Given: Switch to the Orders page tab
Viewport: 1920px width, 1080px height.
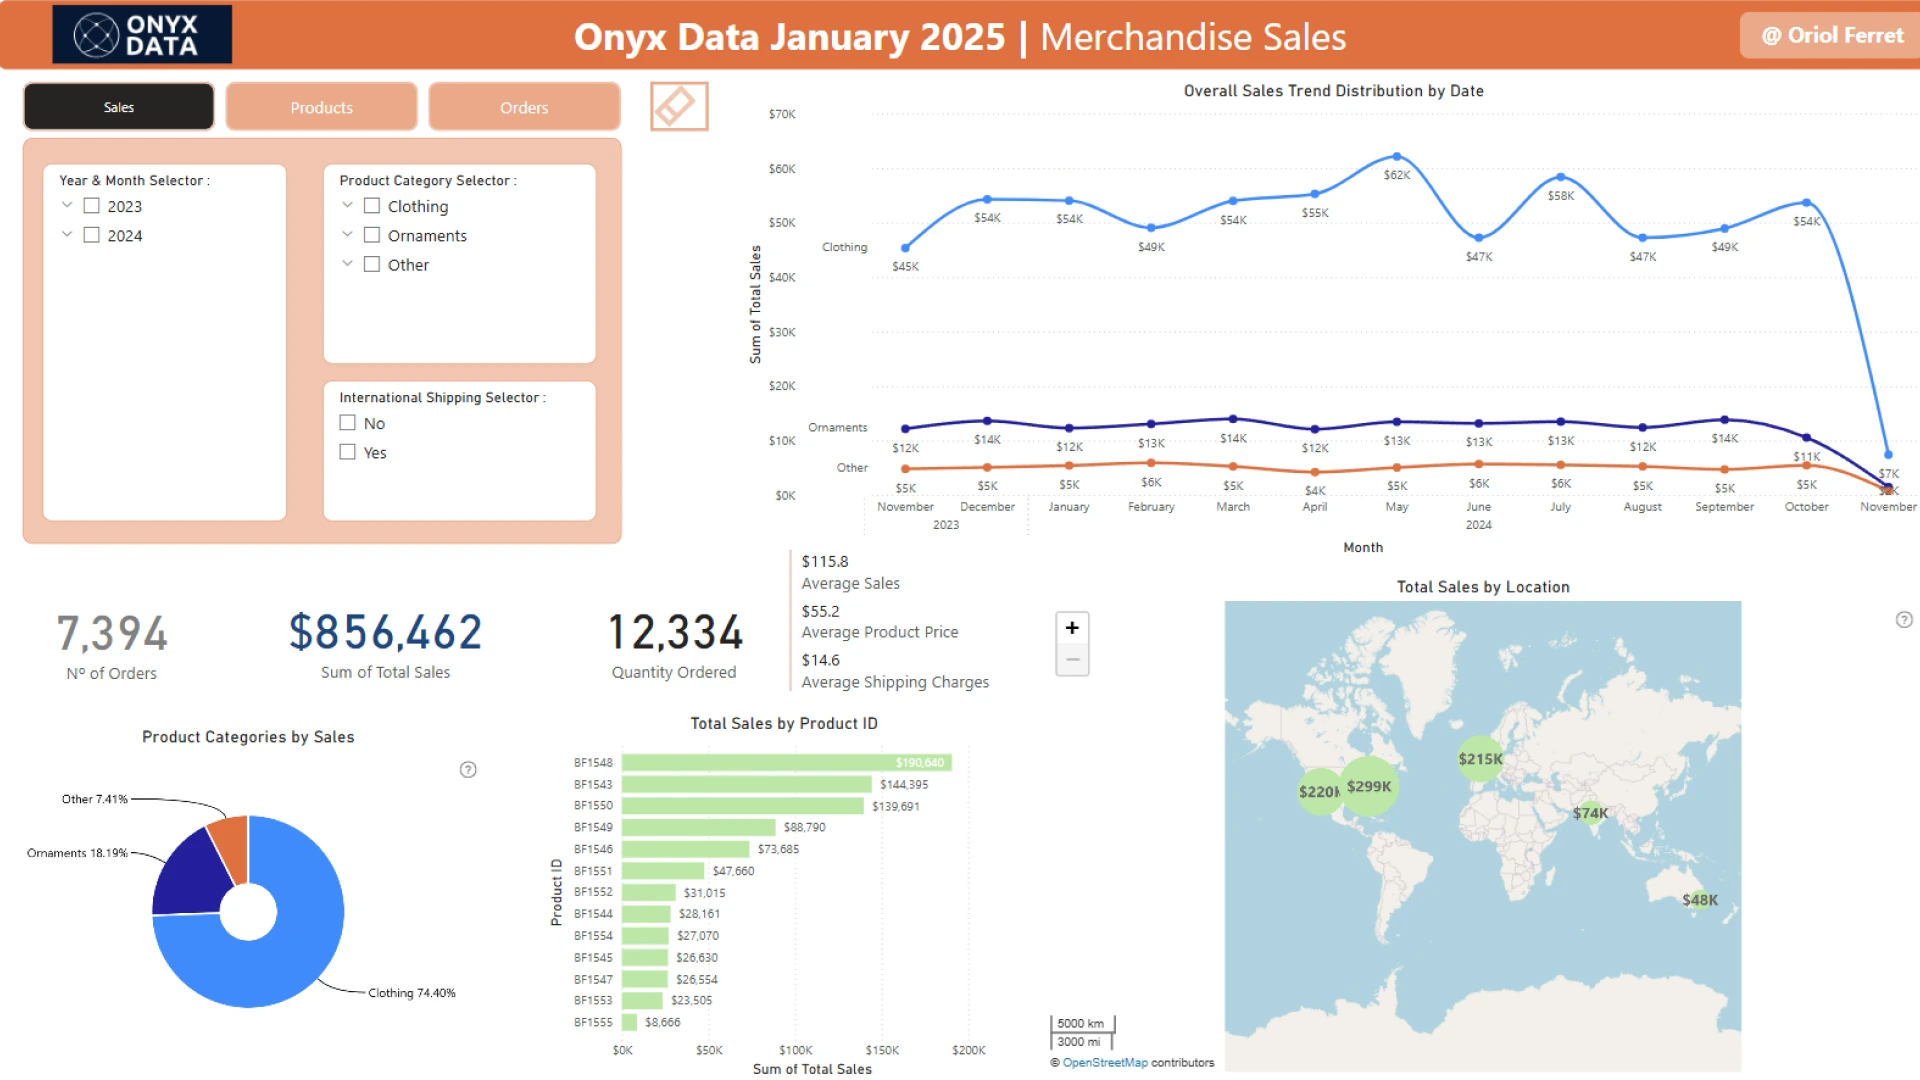Looking at the screenshot, I should 524,107.
